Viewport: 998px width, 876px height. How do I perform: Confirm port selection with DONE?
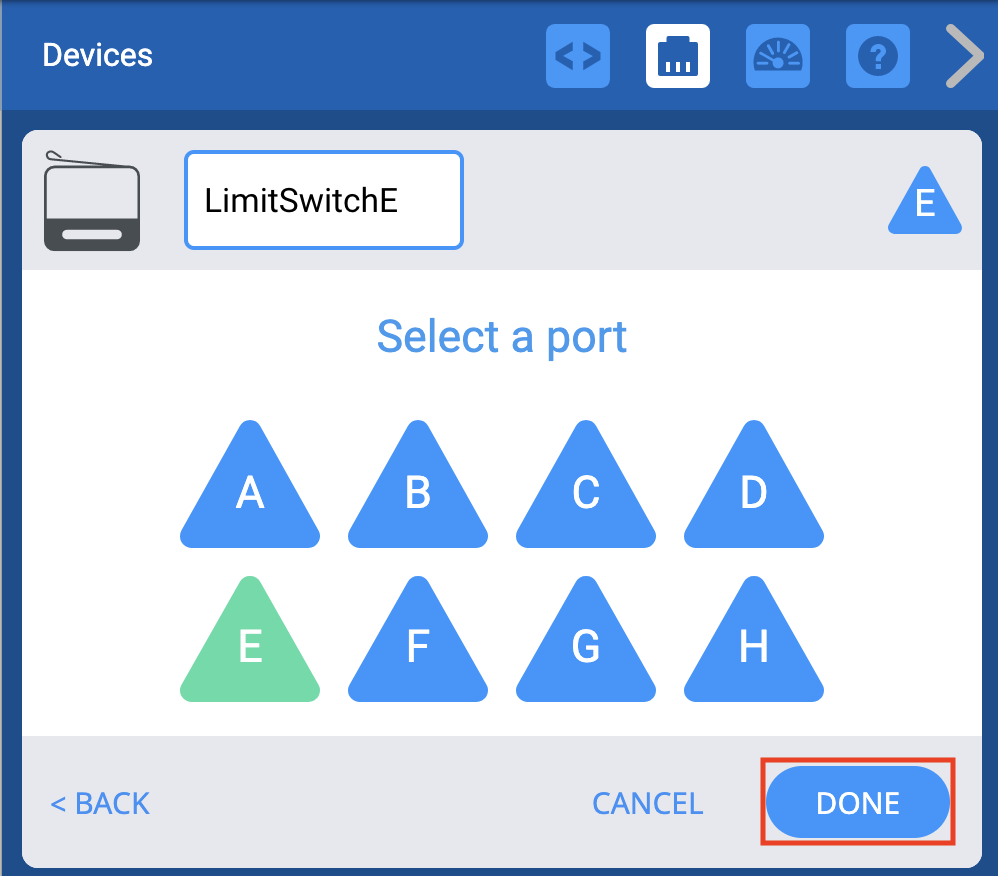(x=857, y=802)
